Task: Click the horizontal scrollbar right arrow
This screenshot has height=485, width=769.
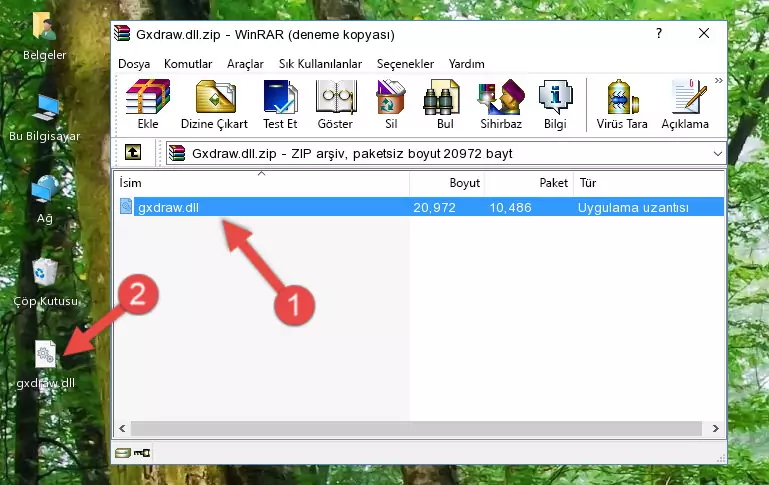Action: click(x=716, y=428)
